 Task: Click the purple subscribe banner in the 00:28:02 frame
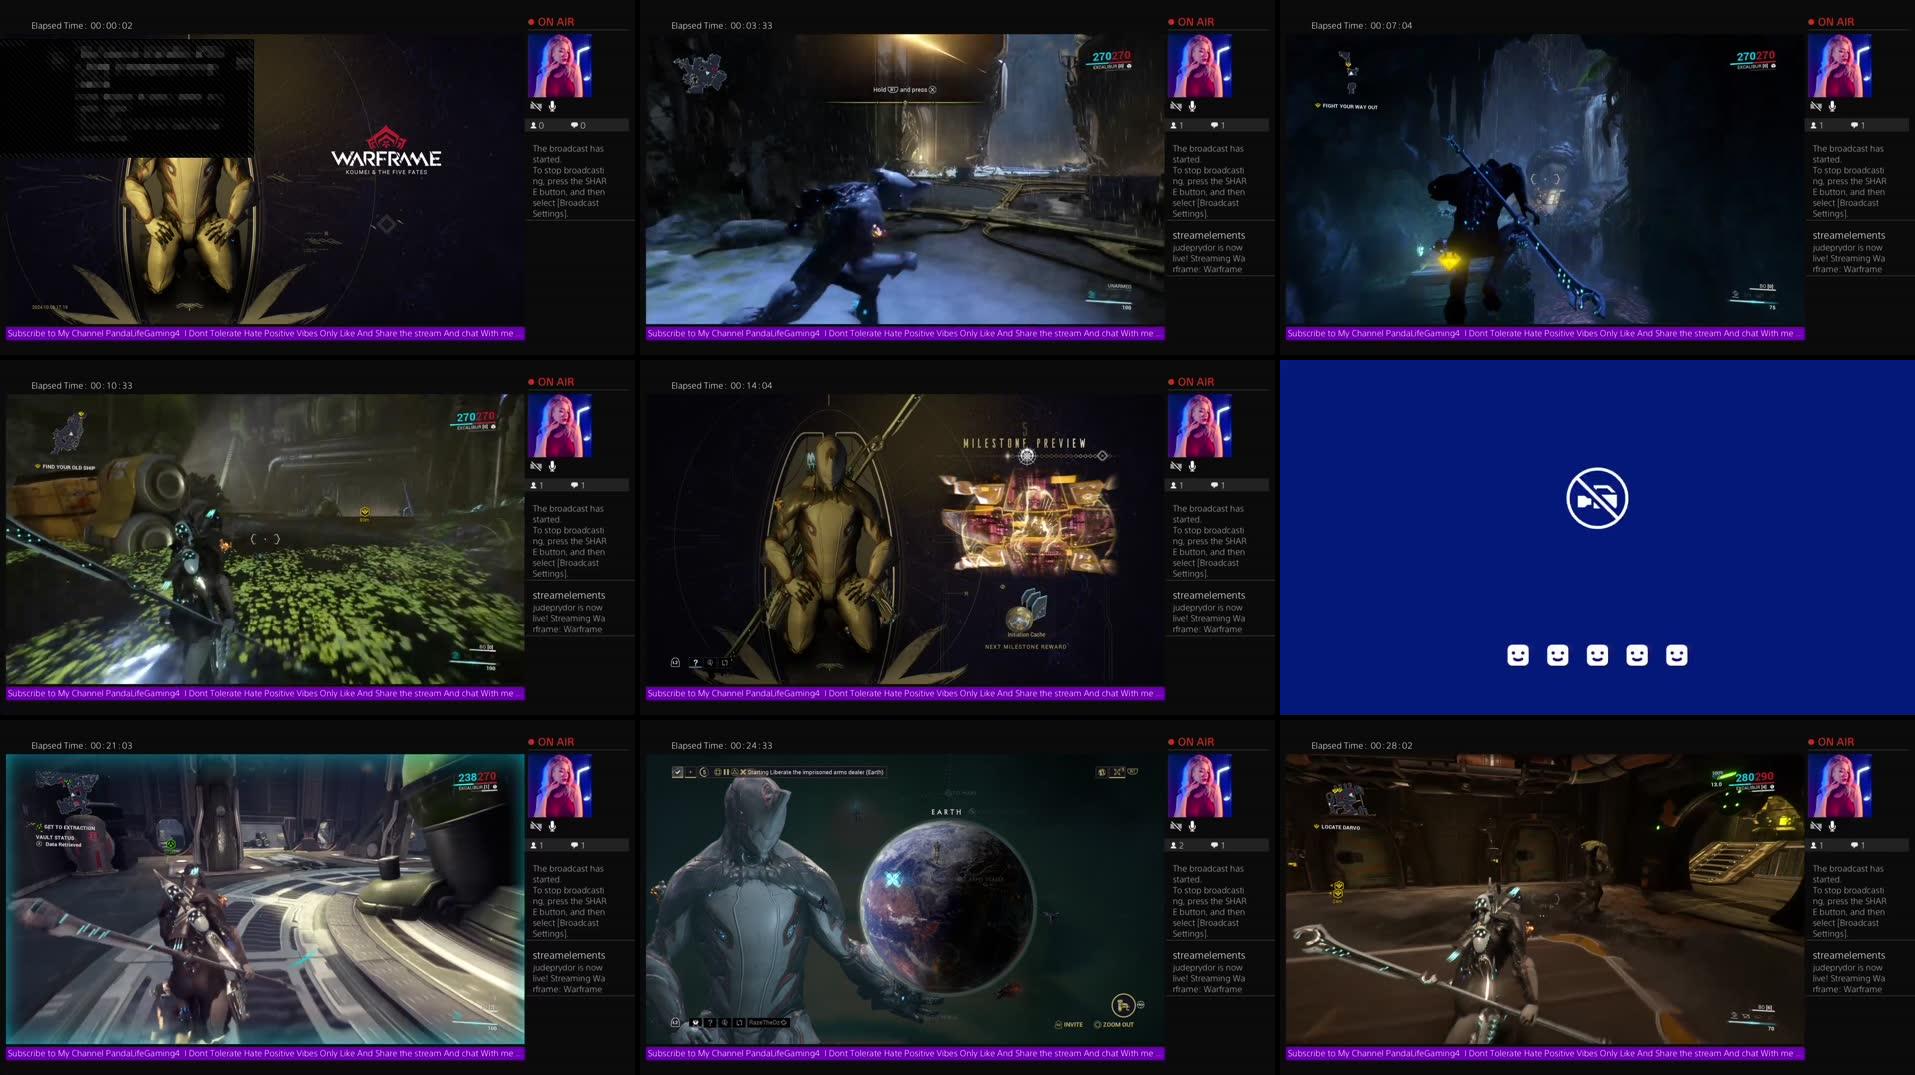pos(1545,1053)
